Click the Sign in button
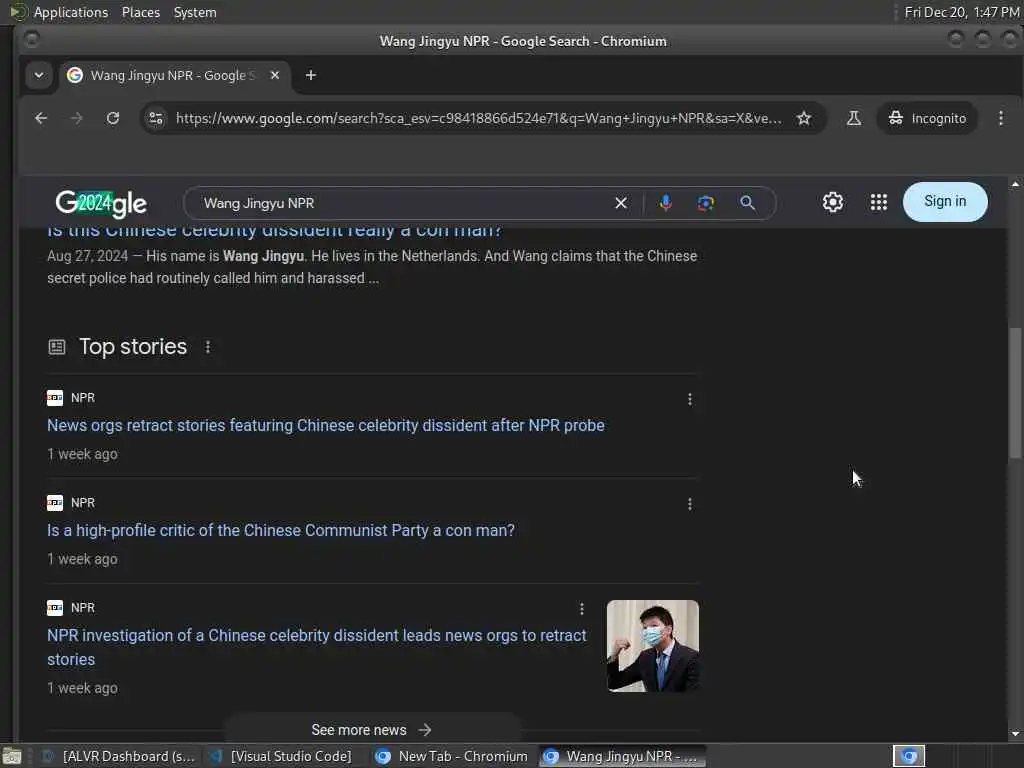1024x768 pixels. 944,202
